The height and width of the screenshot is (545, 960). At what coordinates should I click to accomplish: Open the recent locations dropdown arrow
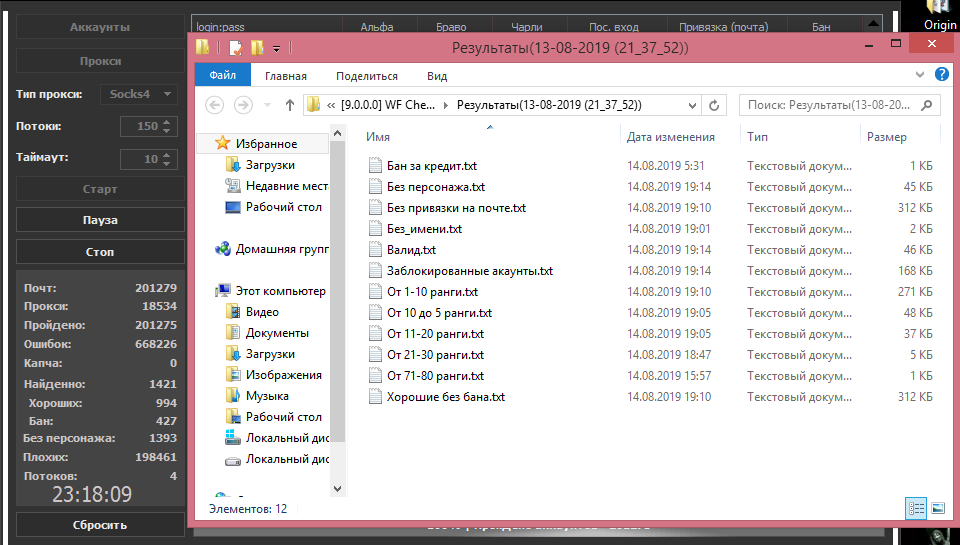[x=265, y=105]
